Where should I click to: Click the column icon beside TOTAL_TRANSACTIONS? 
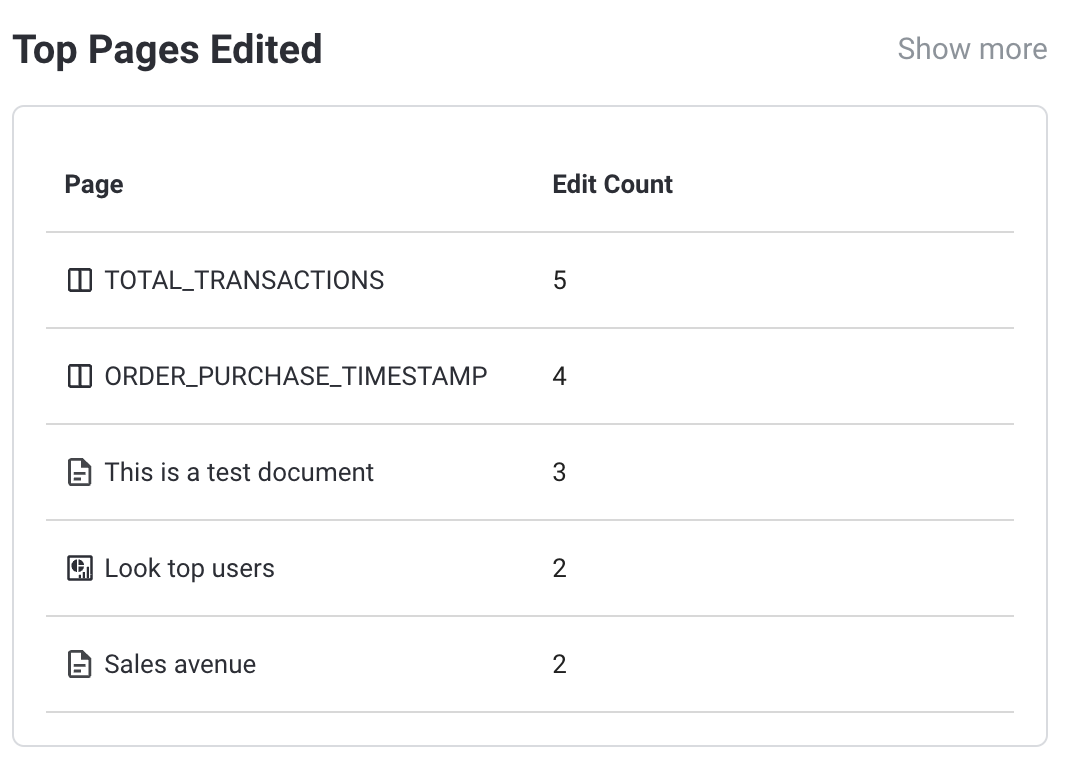click(79, 281)
